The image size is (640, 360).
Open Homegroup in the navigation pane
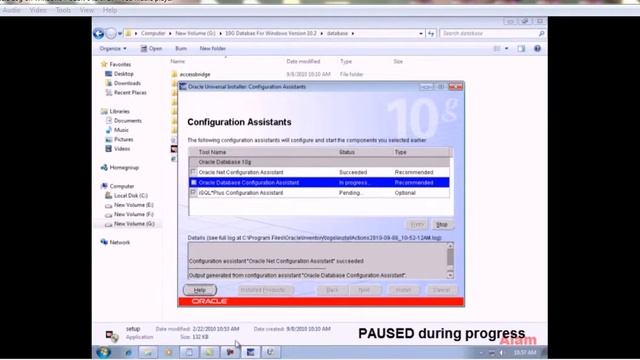pyautogui.click(x=124, y=168)
